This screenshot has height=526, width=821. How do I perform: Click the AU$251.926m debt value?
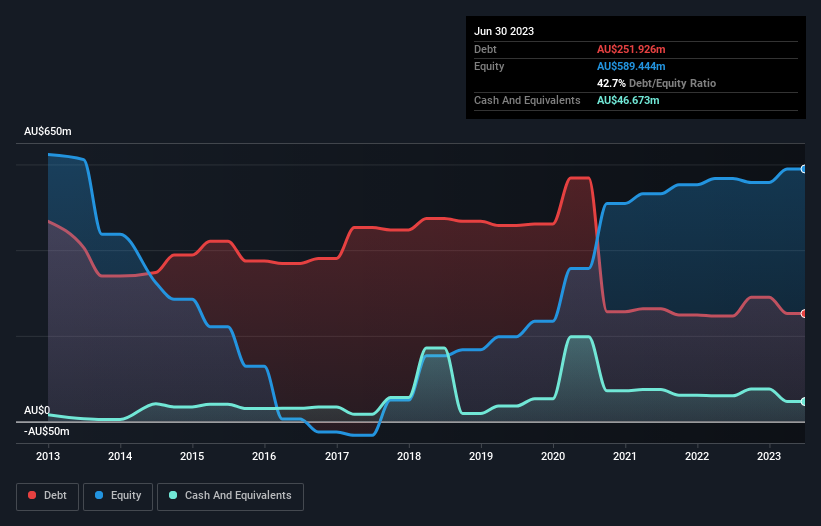(631, 49)
